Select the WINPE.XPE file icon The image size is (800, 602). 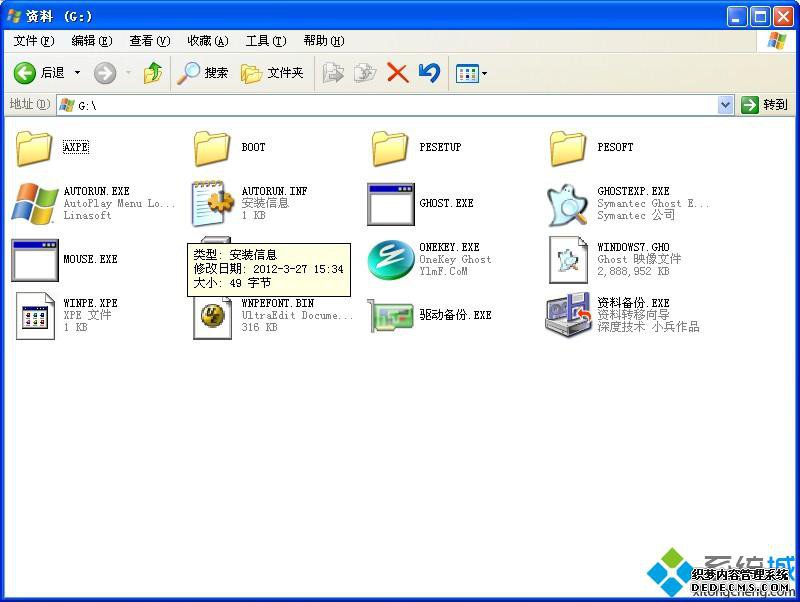35,316
